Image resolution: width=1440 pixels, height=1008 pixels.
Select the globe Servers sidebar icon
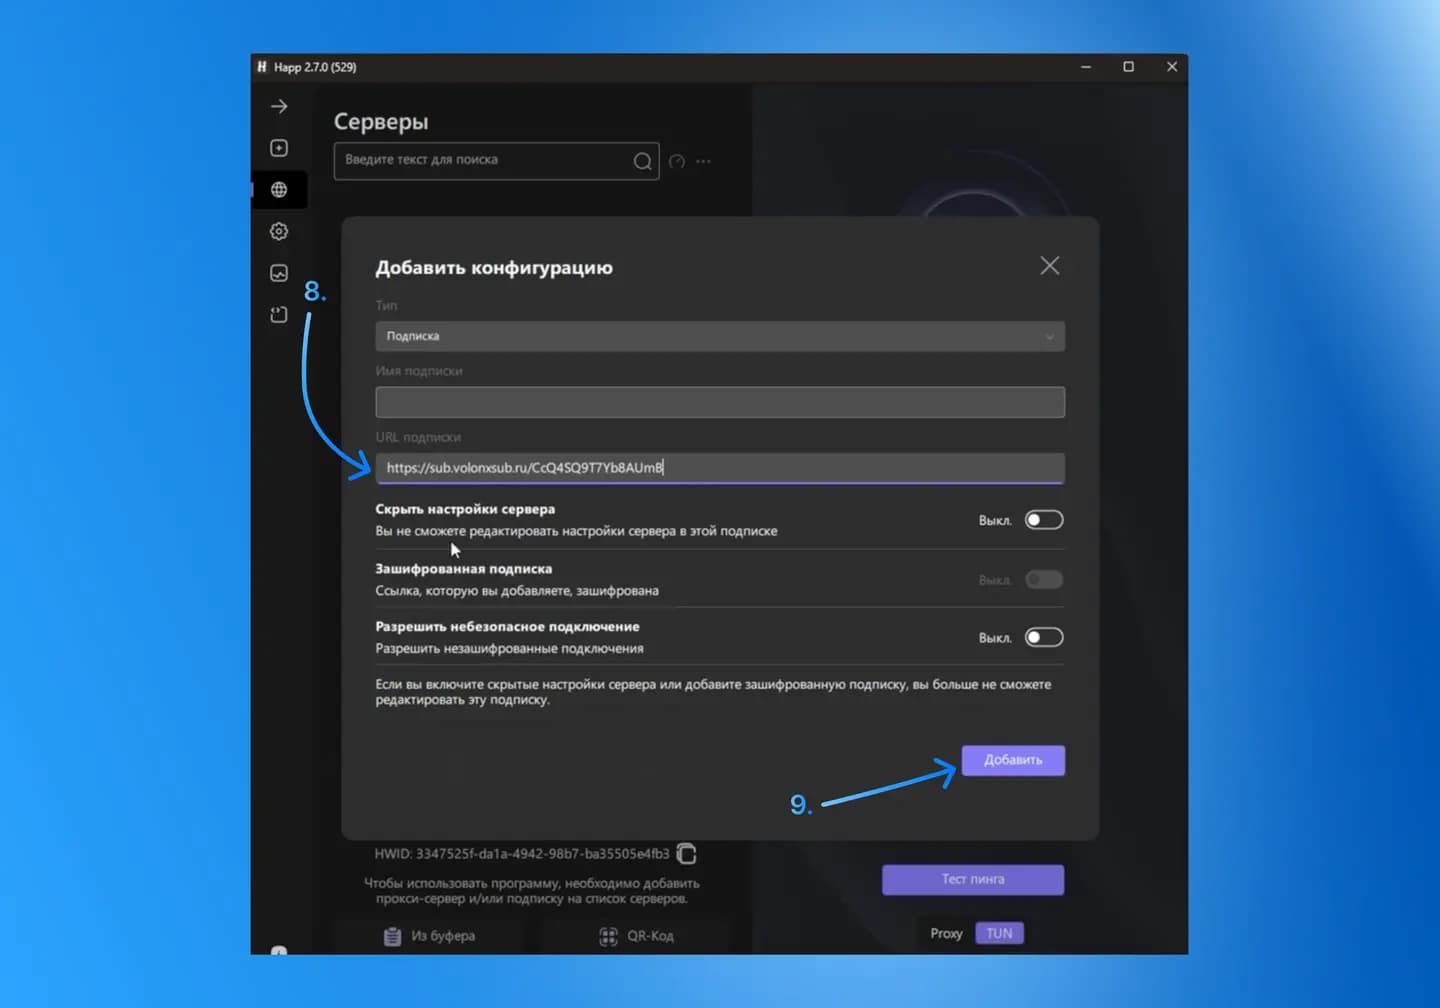(279, 190)
